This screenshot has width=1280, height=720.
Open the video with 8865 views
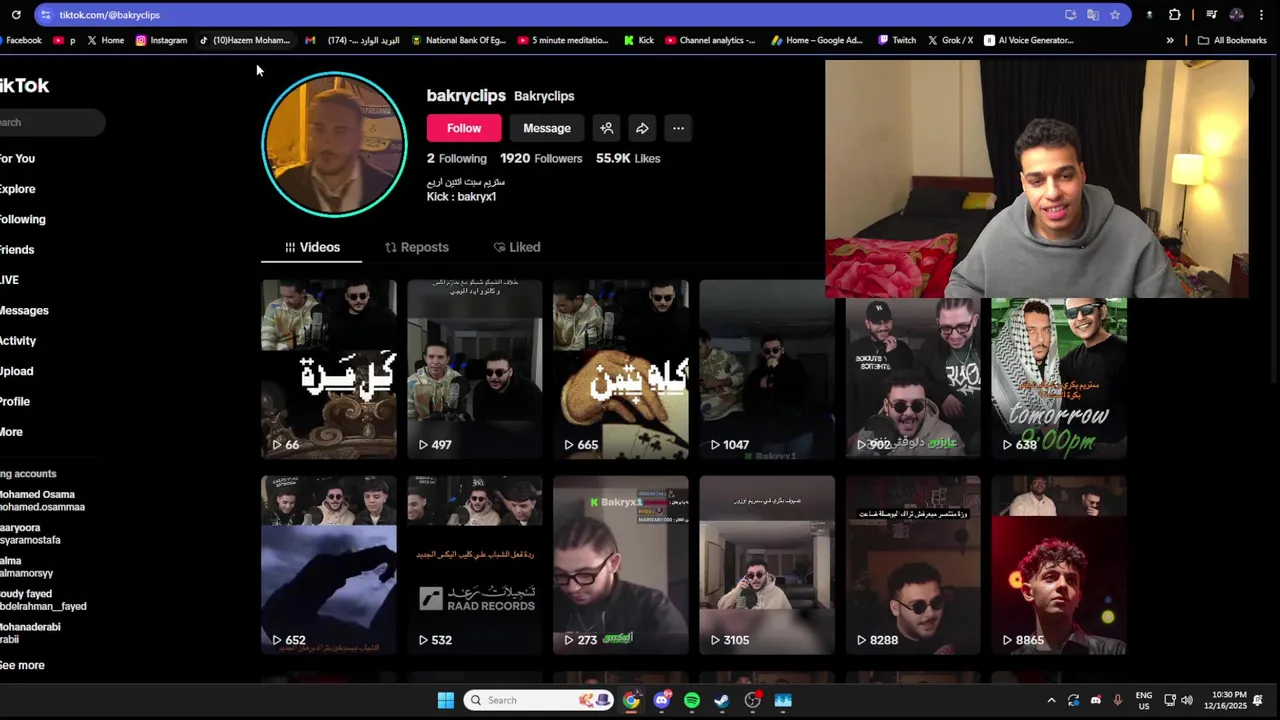coord(1059,565)
